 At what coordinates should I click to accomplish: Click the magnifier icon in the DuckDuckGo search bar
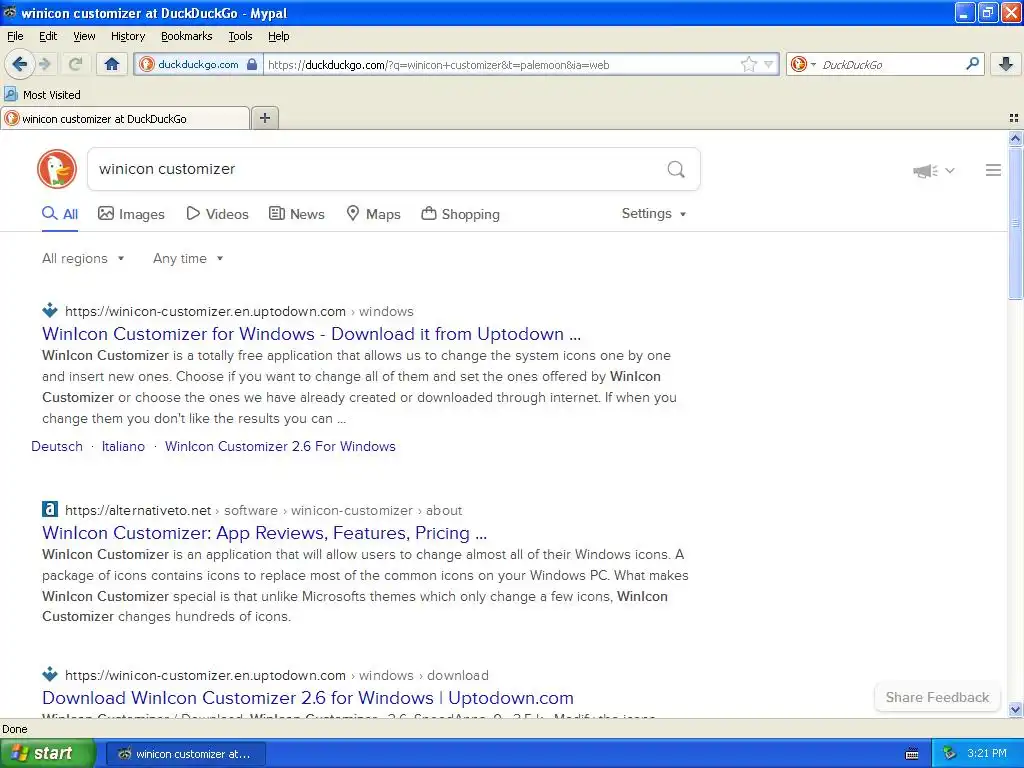tap(972, 64)
